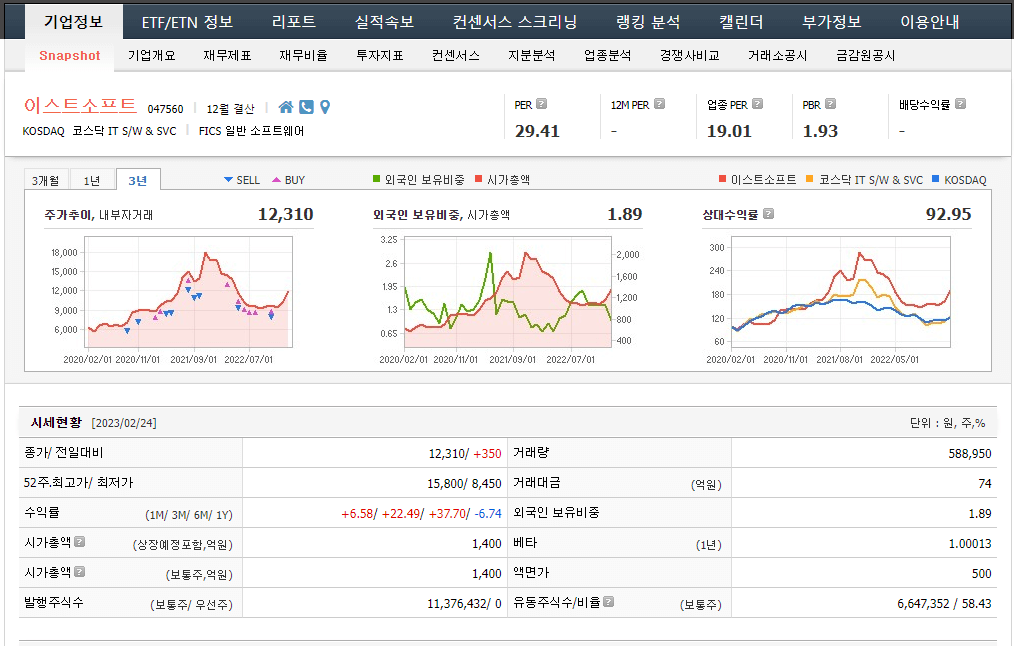Go to the 지분분석 sub-tab

(532, 56)
